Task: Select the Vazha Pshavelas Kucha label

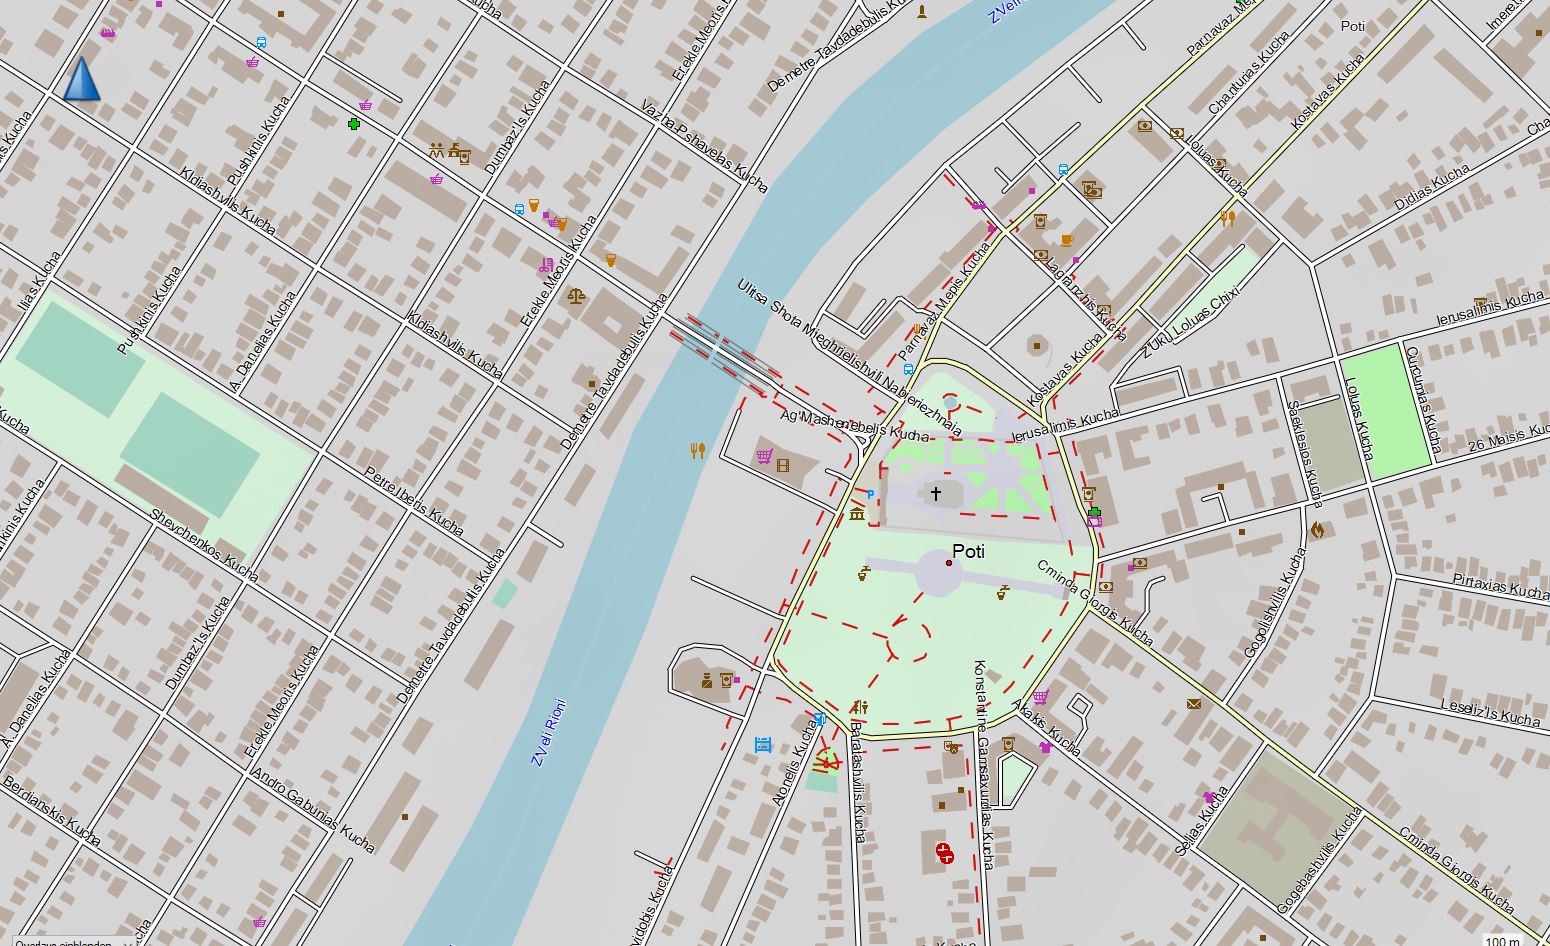Action: point(705,145)
